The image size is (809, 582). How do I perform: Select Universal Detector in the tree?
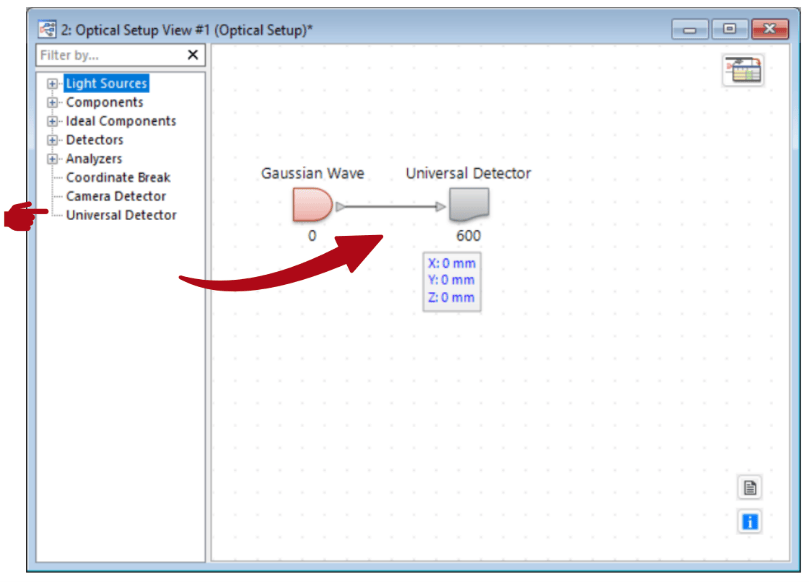(121, 216)
